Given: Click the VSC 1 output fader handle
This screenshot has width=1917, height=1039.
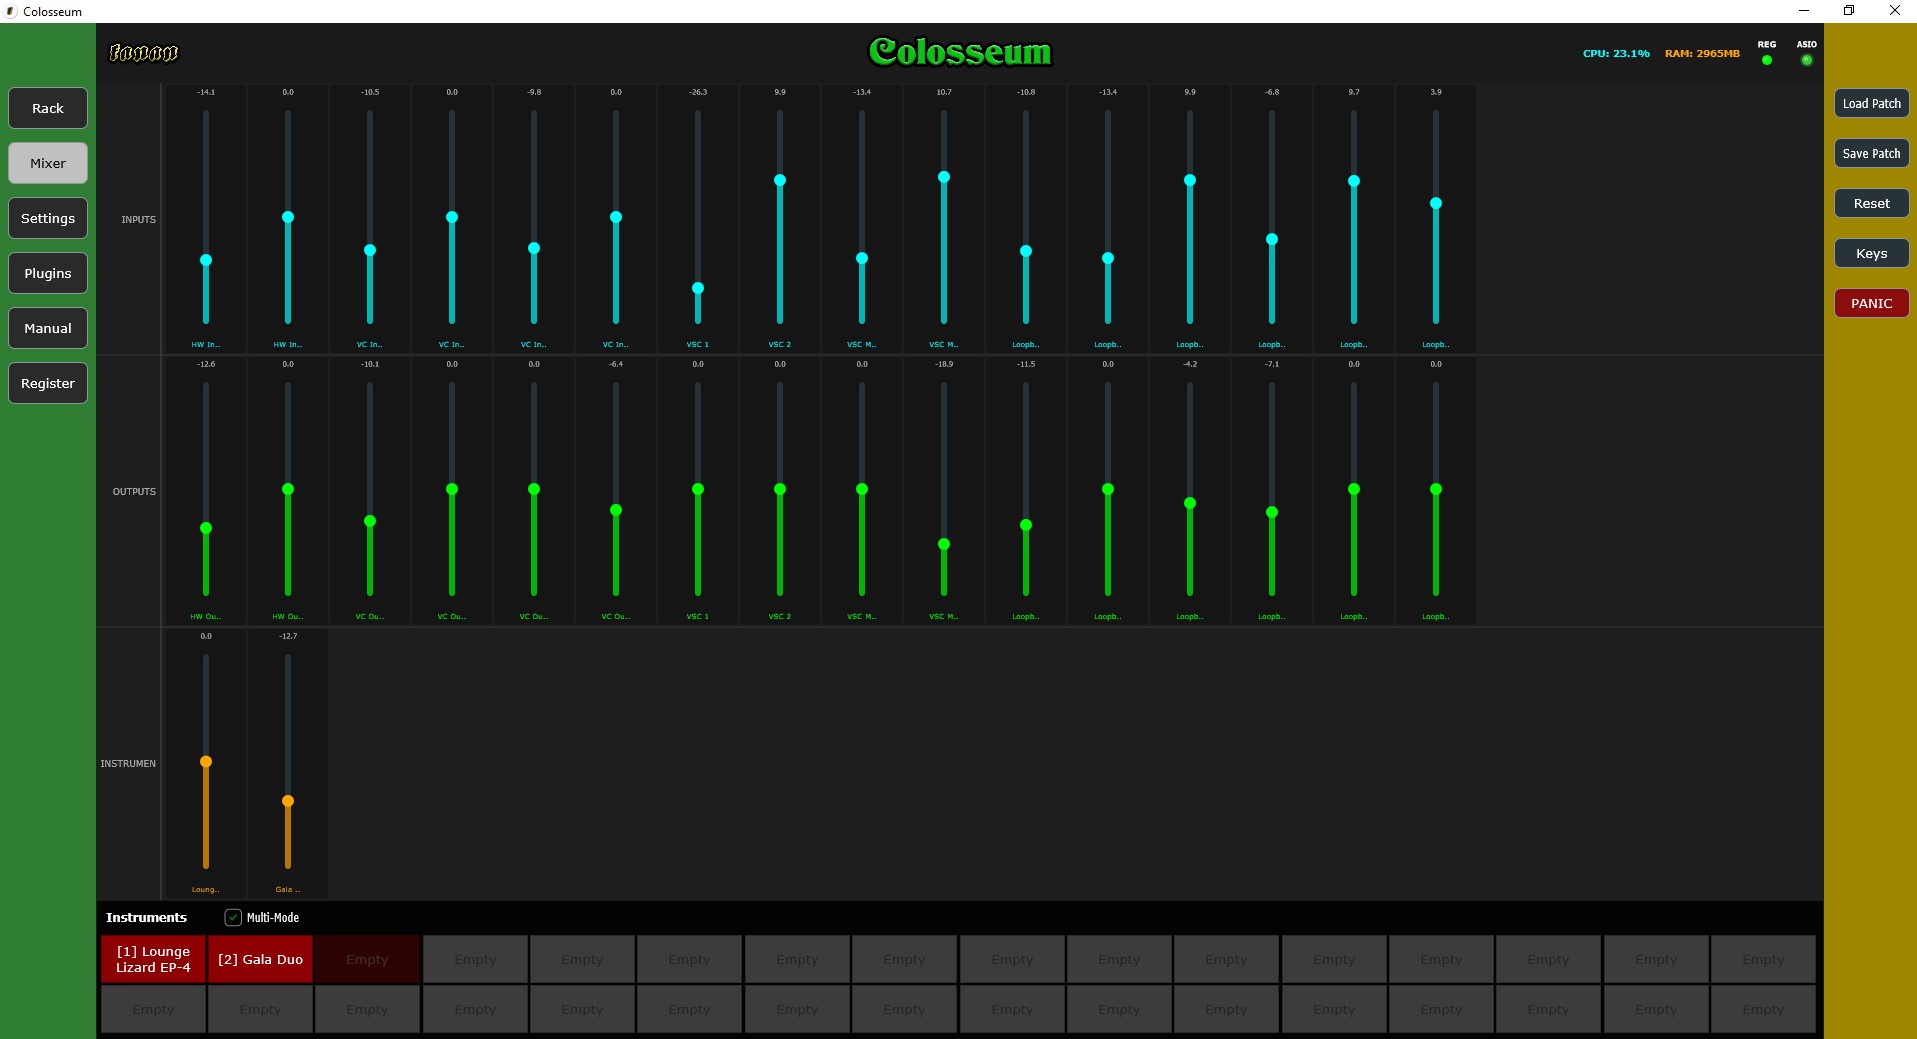Looking at the screenshot, I should 698,489.
